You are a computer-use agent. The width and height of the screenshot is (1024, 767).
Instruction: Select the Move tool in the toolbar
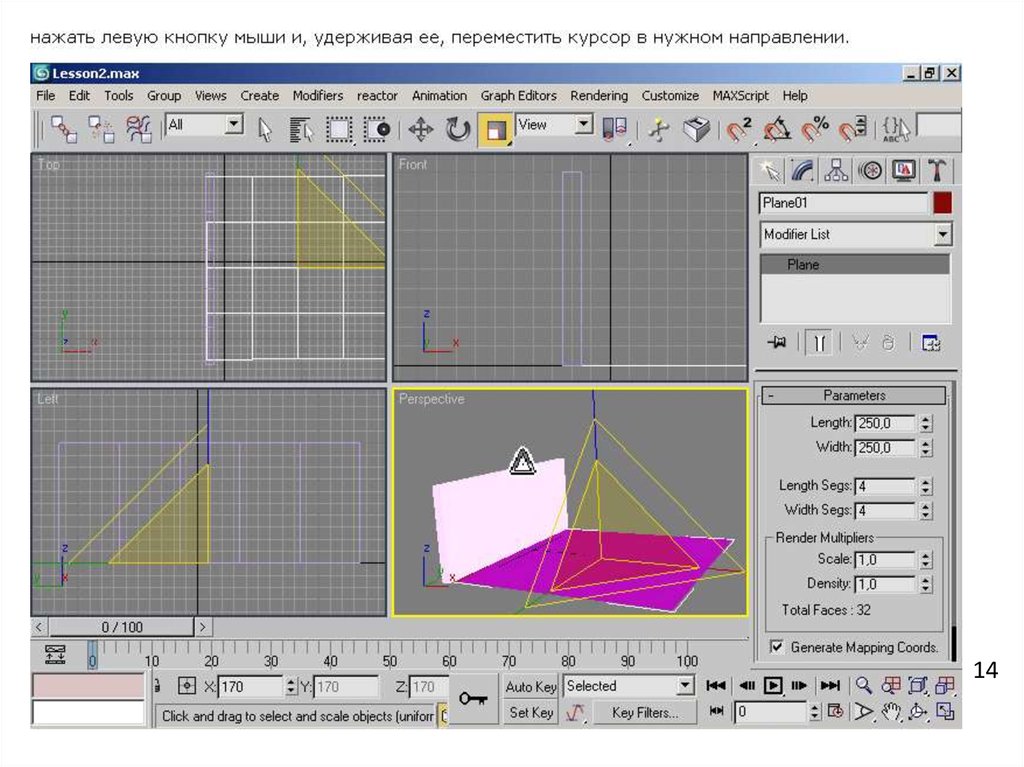(x=421, y=129)
